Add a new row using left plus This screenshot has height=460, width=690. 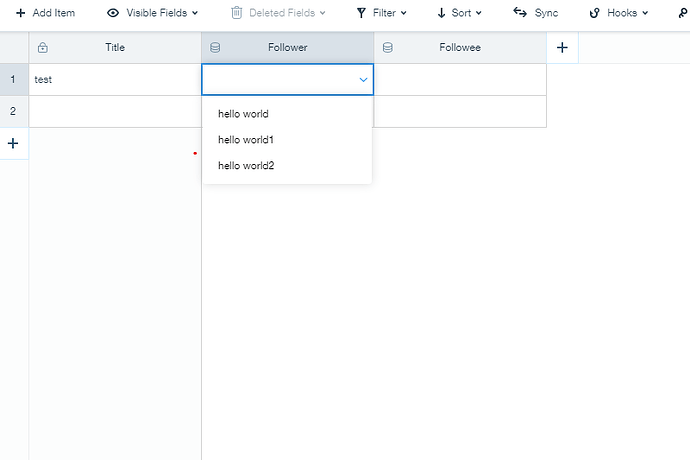point(13,143)
